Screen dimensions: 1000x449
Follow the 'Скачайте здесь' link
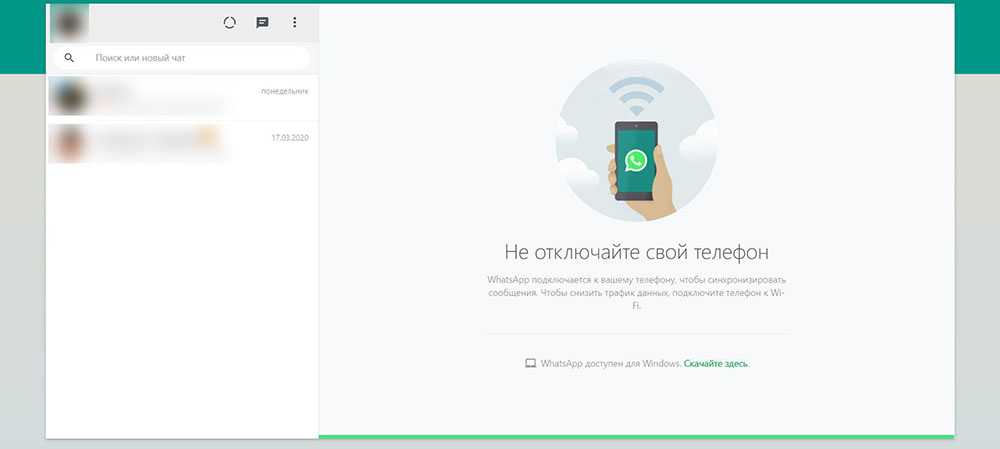pyautogui.click(x=716, y=363)
